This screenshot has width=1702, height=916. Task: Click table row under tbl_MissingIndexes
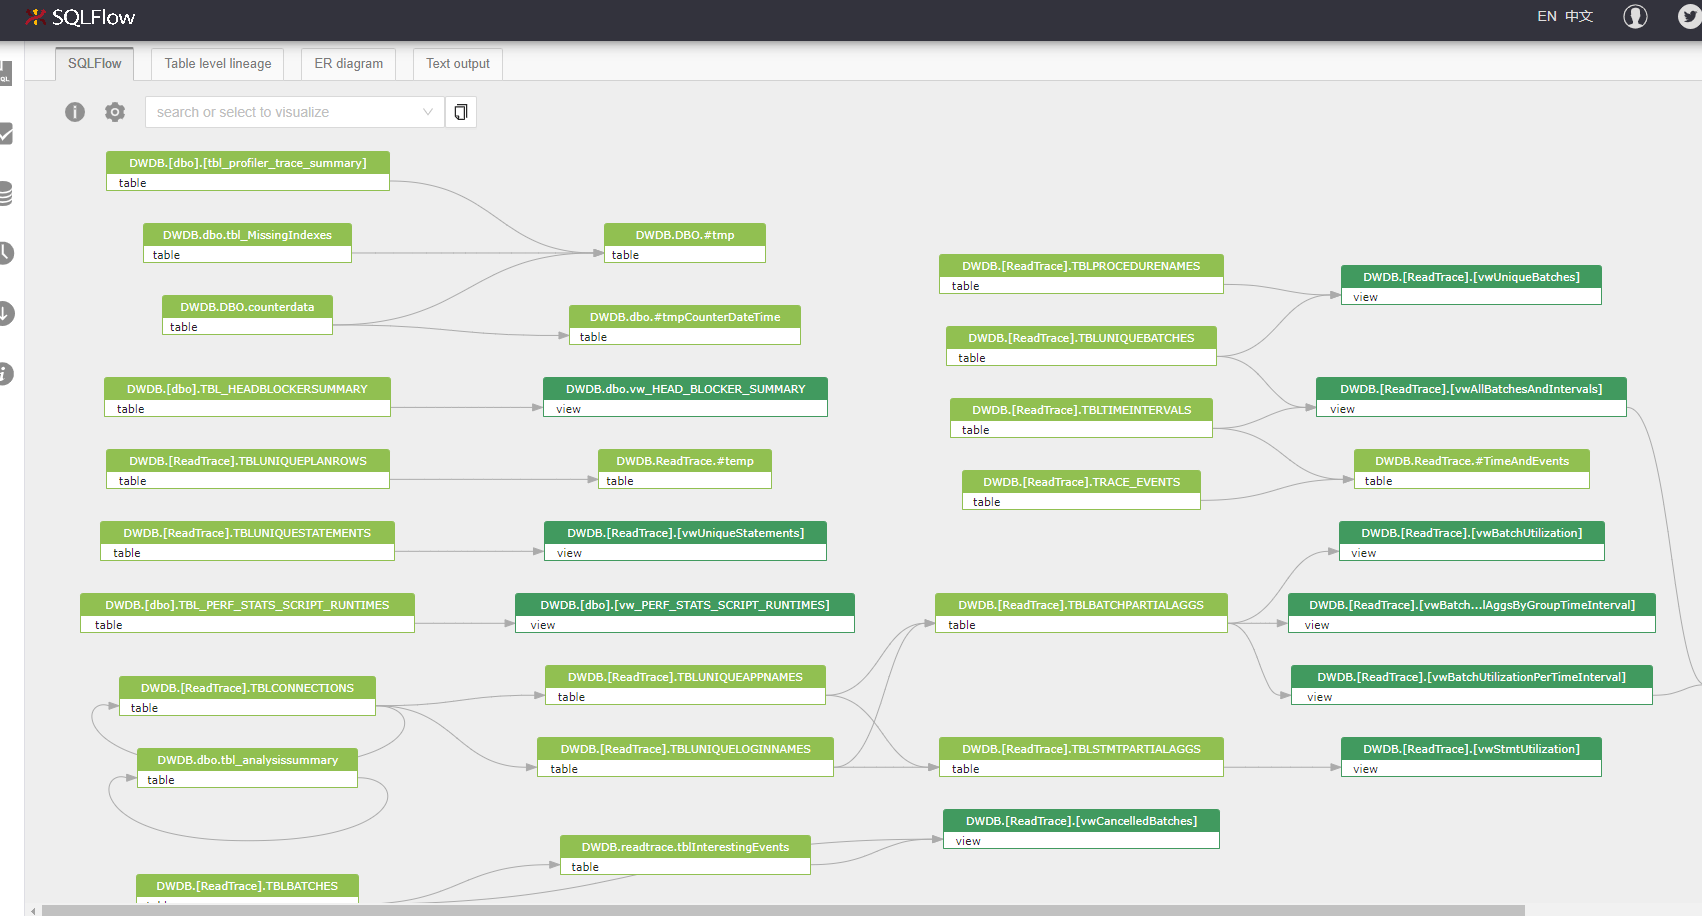coord(247,255)
